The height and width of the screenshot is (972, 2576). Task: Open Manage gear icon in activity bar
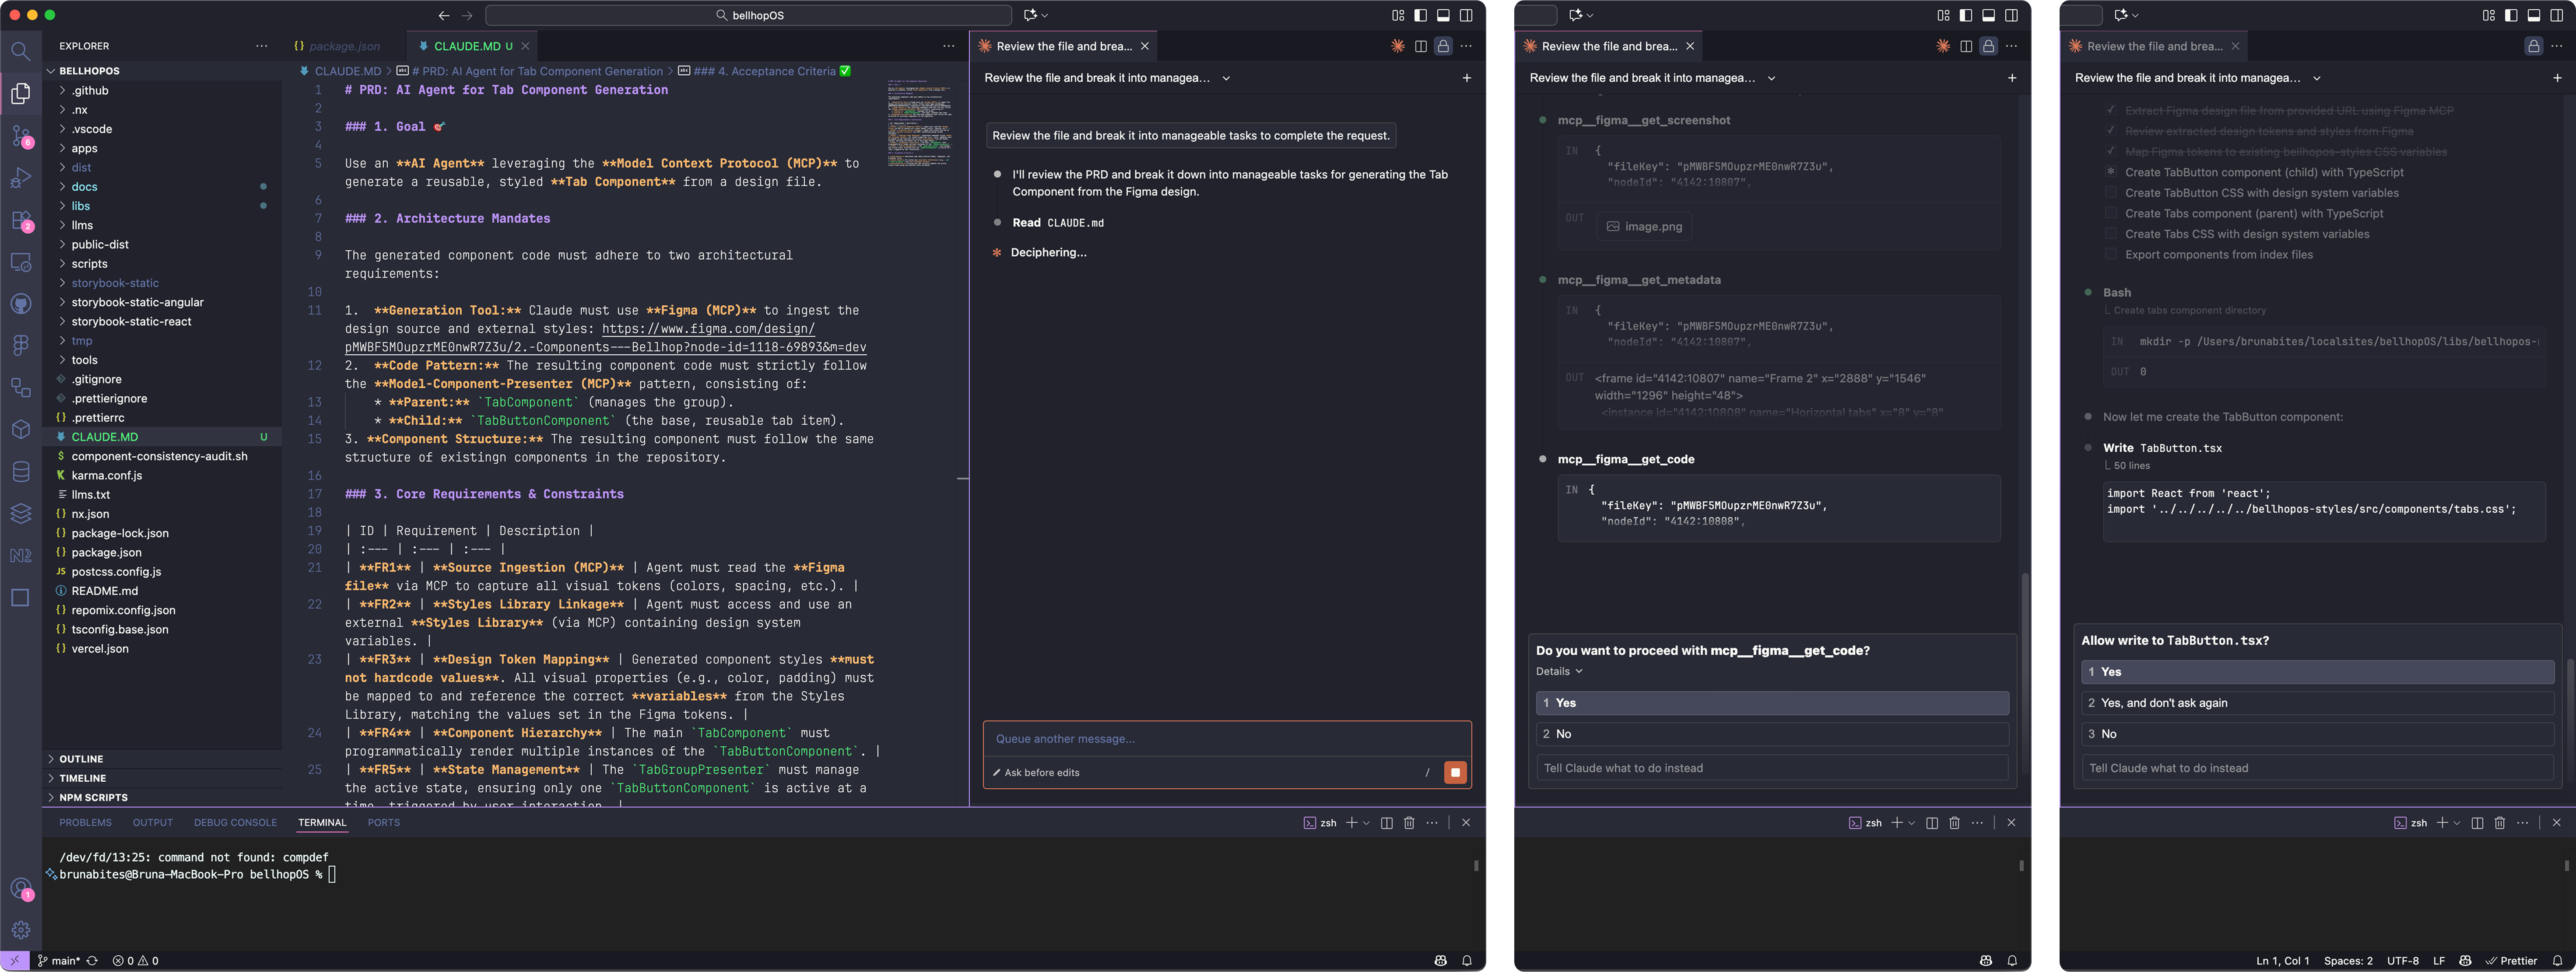[x=20, y=930]
